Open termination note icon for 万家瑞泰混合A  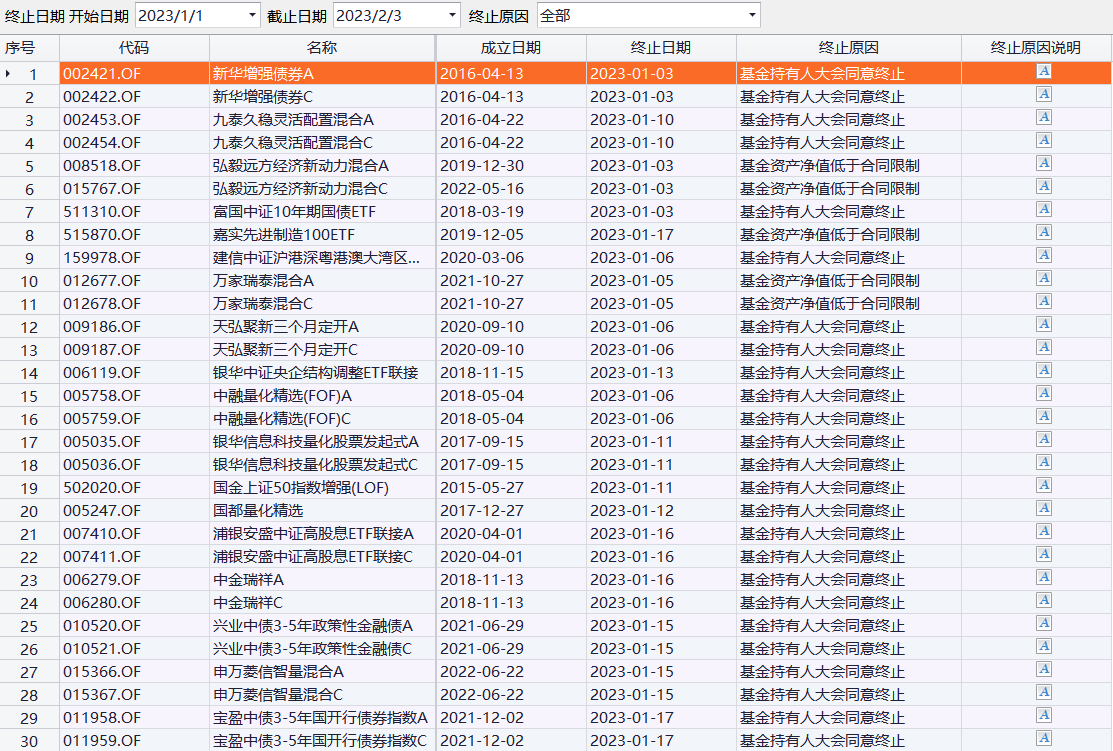tap(1043, 278)
